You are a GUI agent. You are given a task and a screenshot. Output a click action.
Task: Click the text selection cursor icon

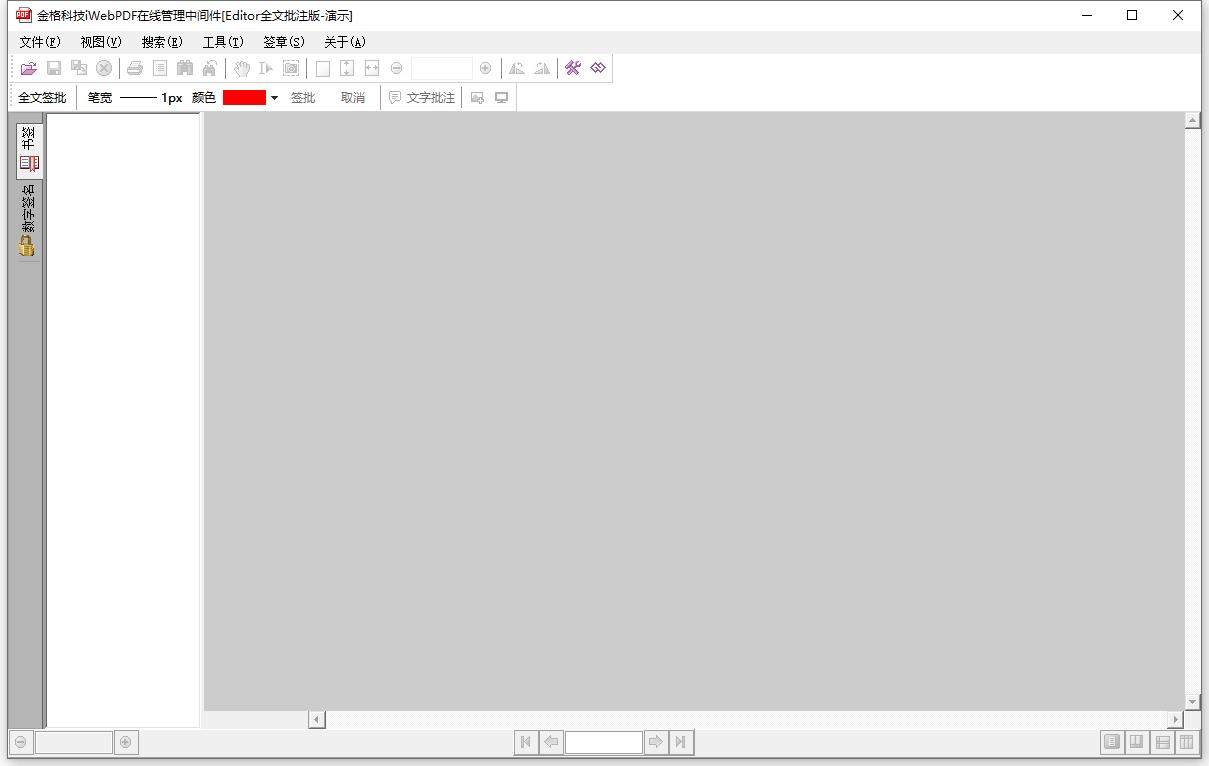(x=265, y=68)
